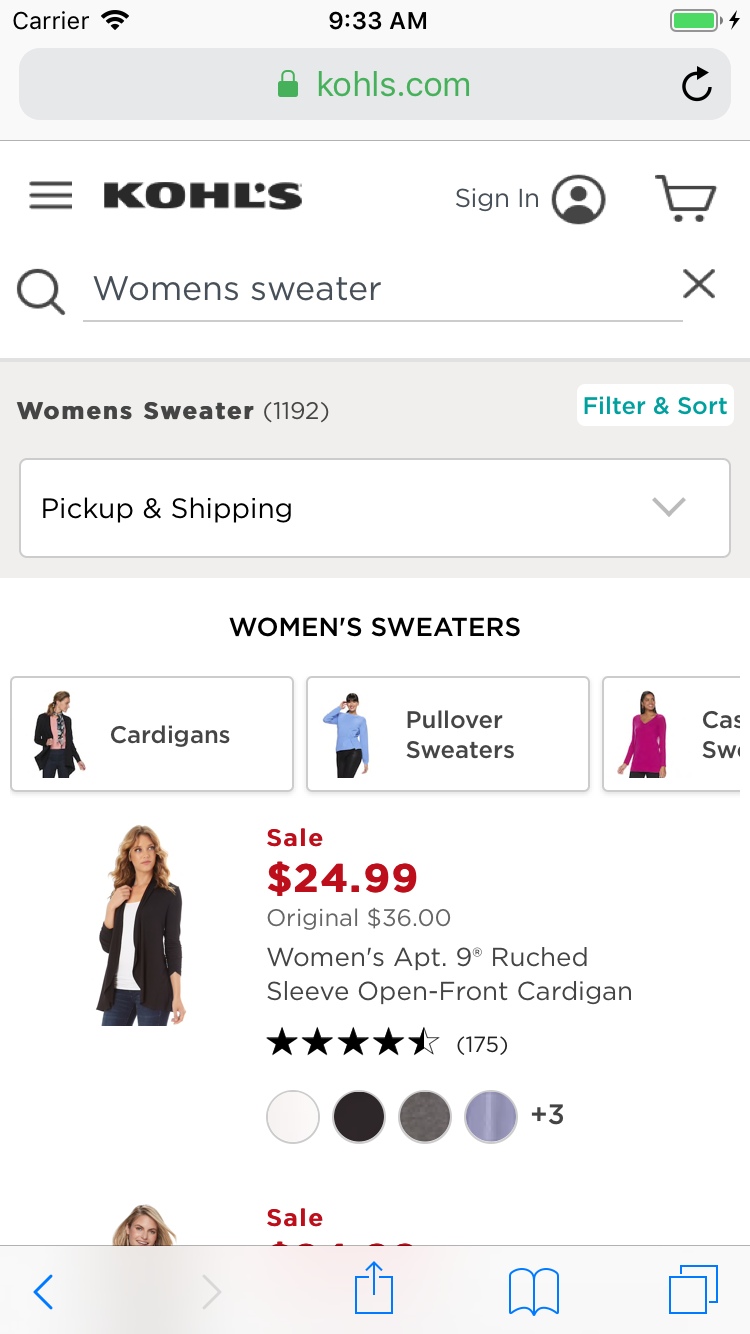Image resolution: width=750 pixels, height=1334 pixels.
Task: Open the Apt. 9 Ruched Sleeve Cardigan link
Action: pyautogui.click(x=449, y=974)
